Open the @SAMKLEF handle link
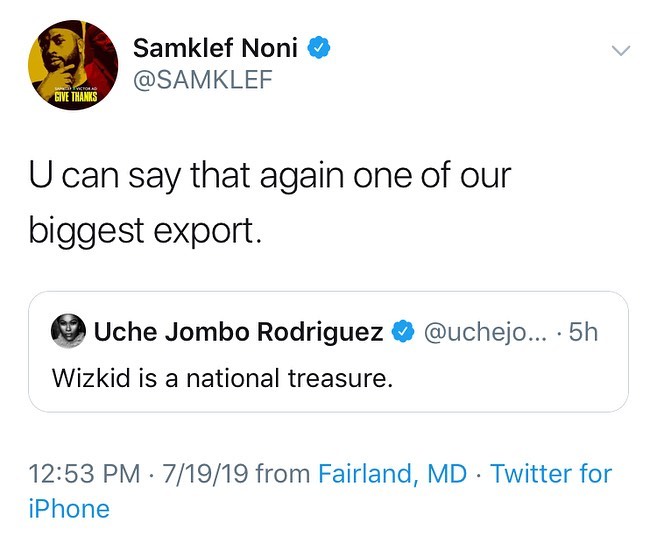The width and height of the screenshot is (657, 536). (201, 80)
